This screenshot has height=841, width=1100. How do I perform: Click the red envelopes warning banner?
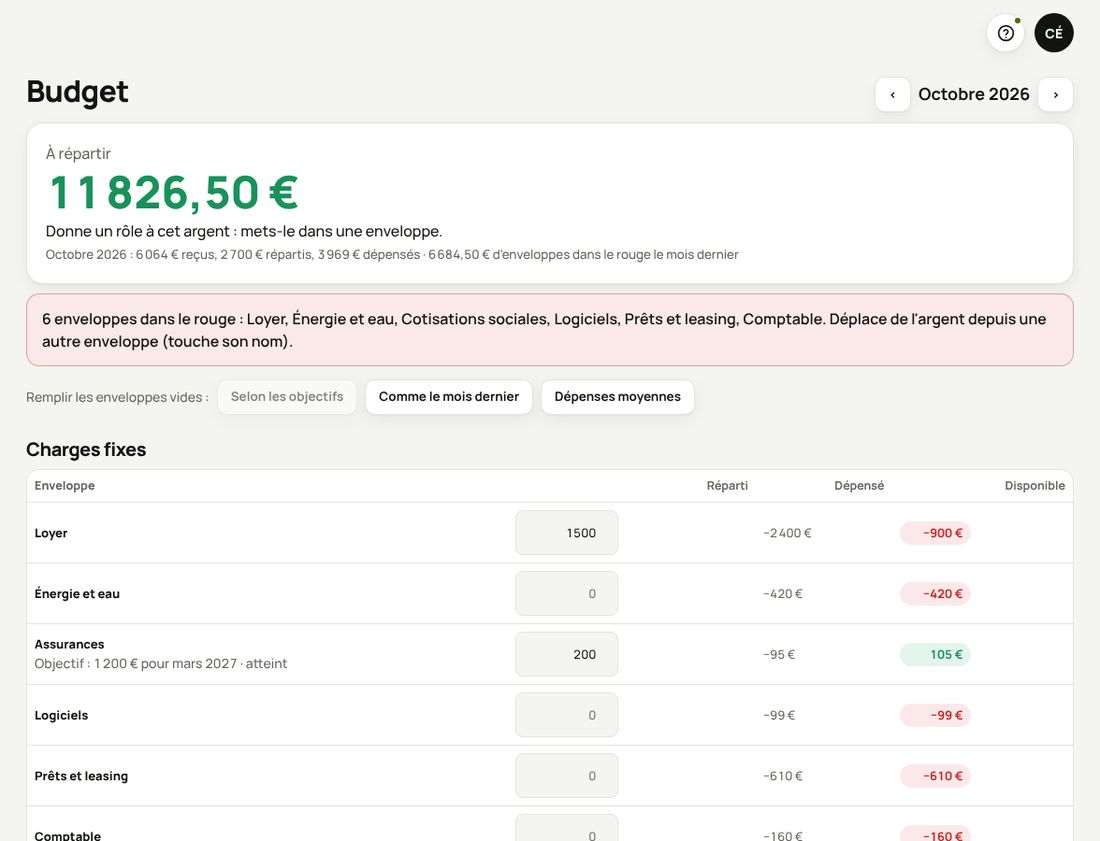coord(550,330)
